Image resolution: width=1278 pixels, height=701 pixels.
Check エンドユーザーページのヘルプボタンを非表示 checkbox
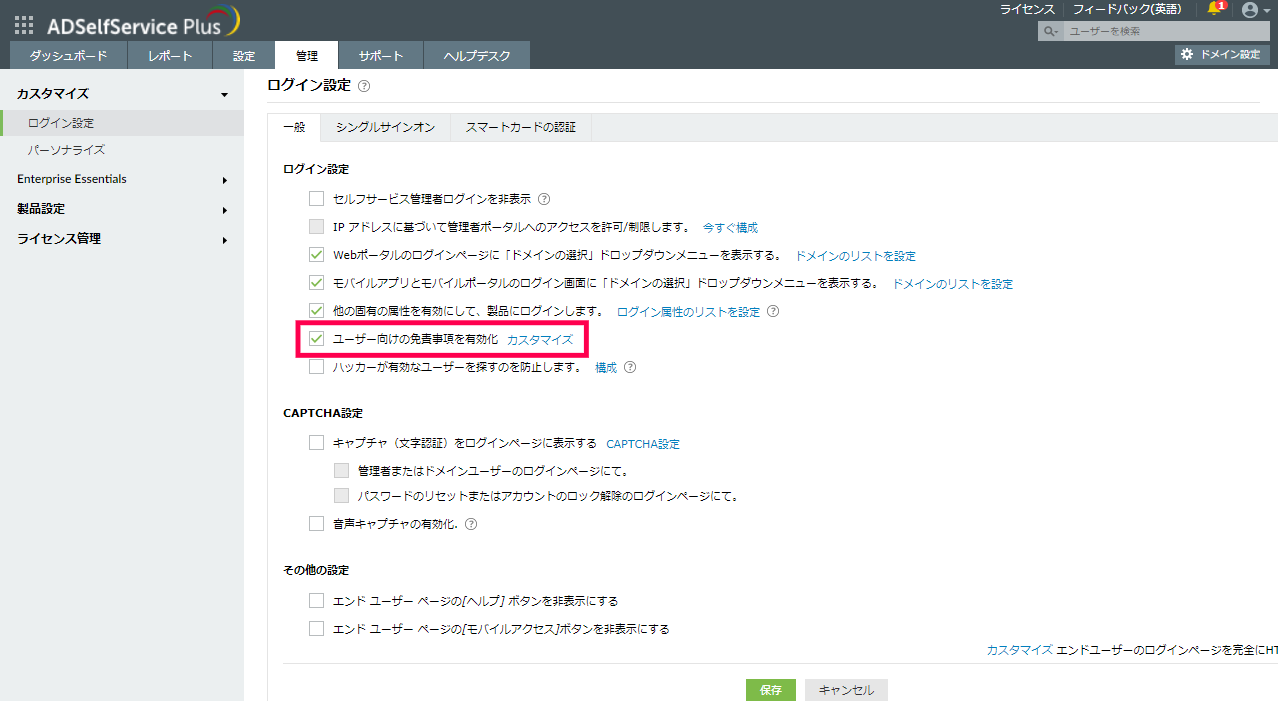316,601
